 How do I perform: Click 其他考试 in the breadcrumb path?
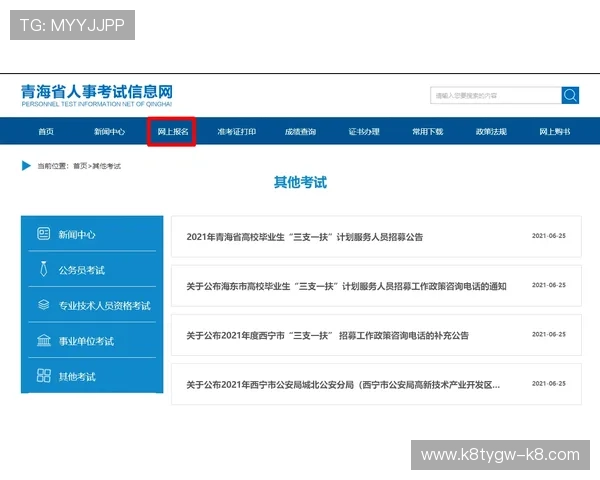pos(107,166)
